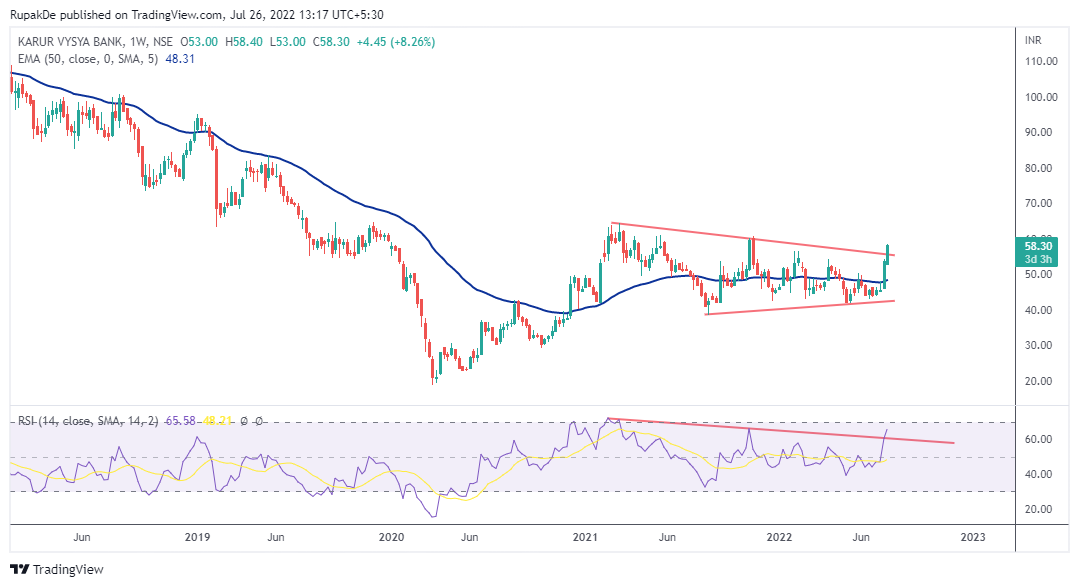This screenshot has height=587, width=1079.
Task: Click the +8.26% change value in the legend
Action: (x=414, y=43)
